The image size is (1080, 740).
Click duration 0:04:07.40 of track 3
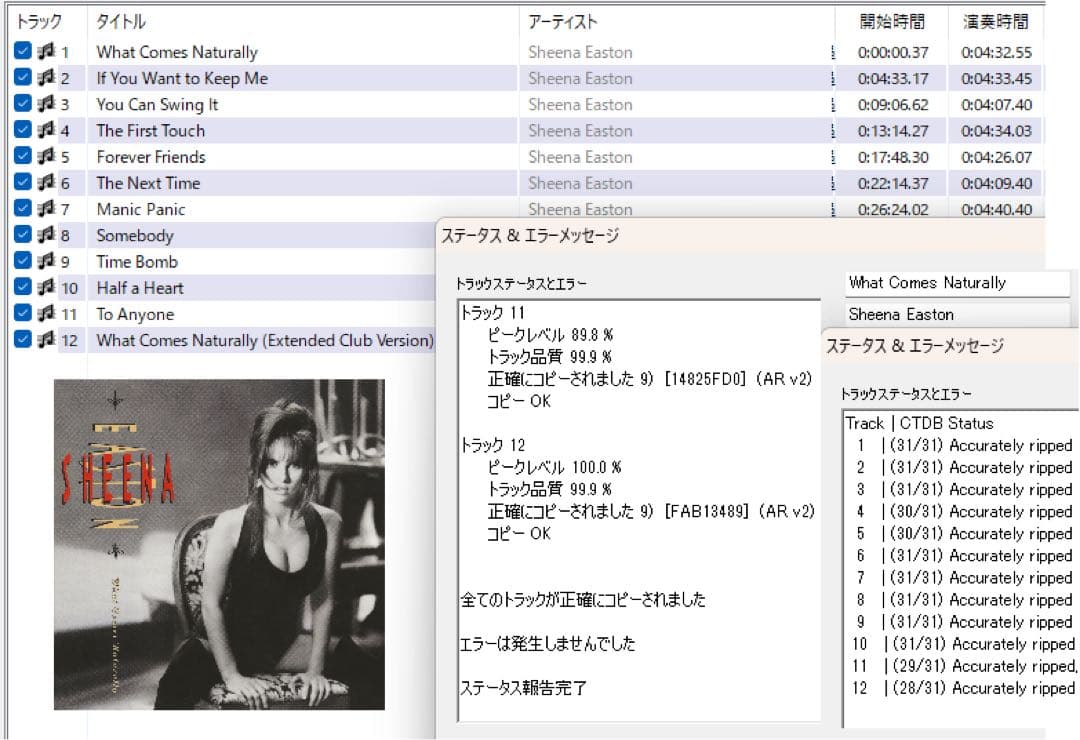click(x=996, y=105)
